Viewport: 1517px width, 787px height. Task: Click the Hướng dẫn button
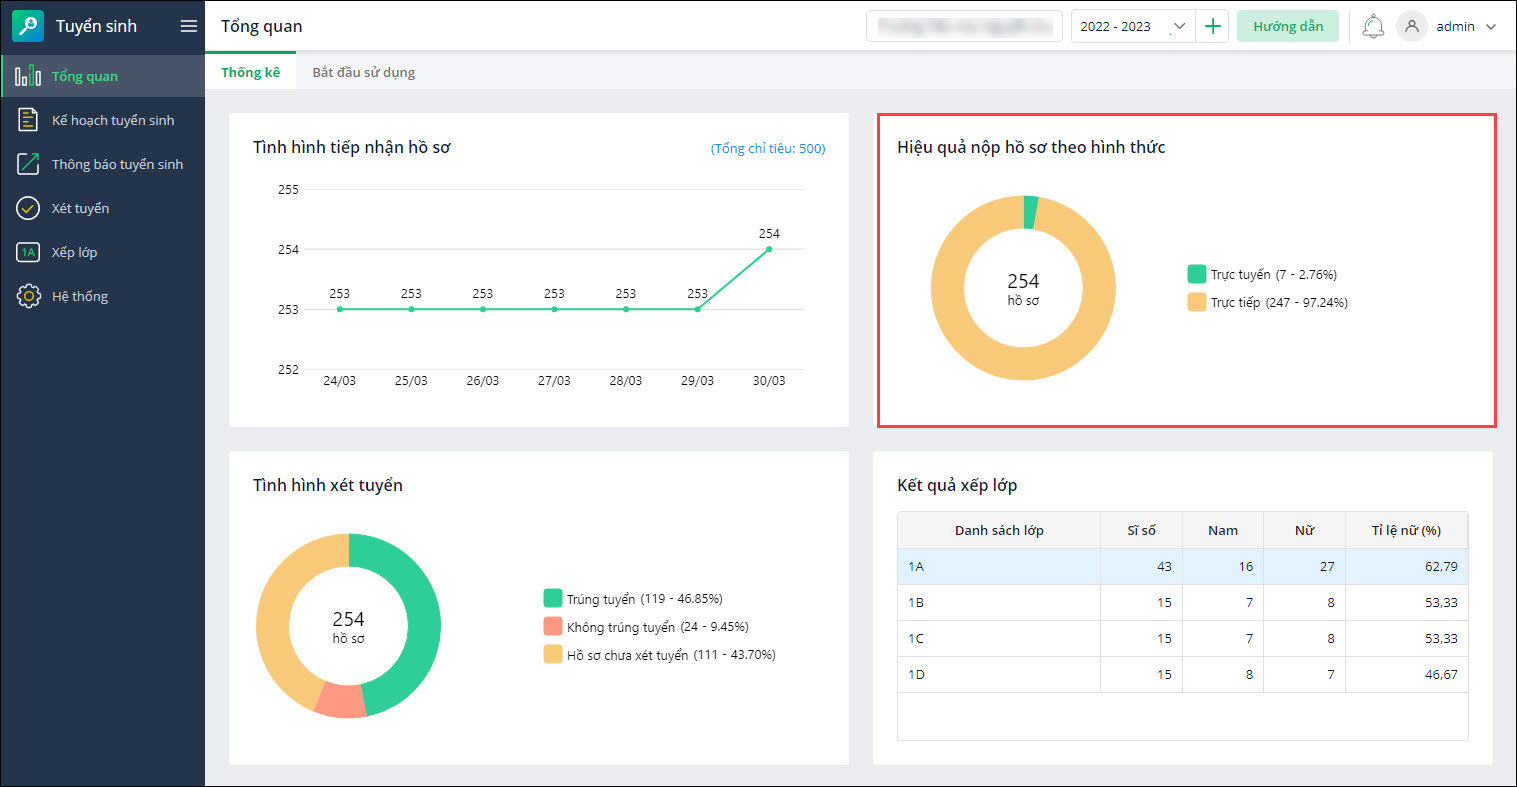(x=1287, y=27)
